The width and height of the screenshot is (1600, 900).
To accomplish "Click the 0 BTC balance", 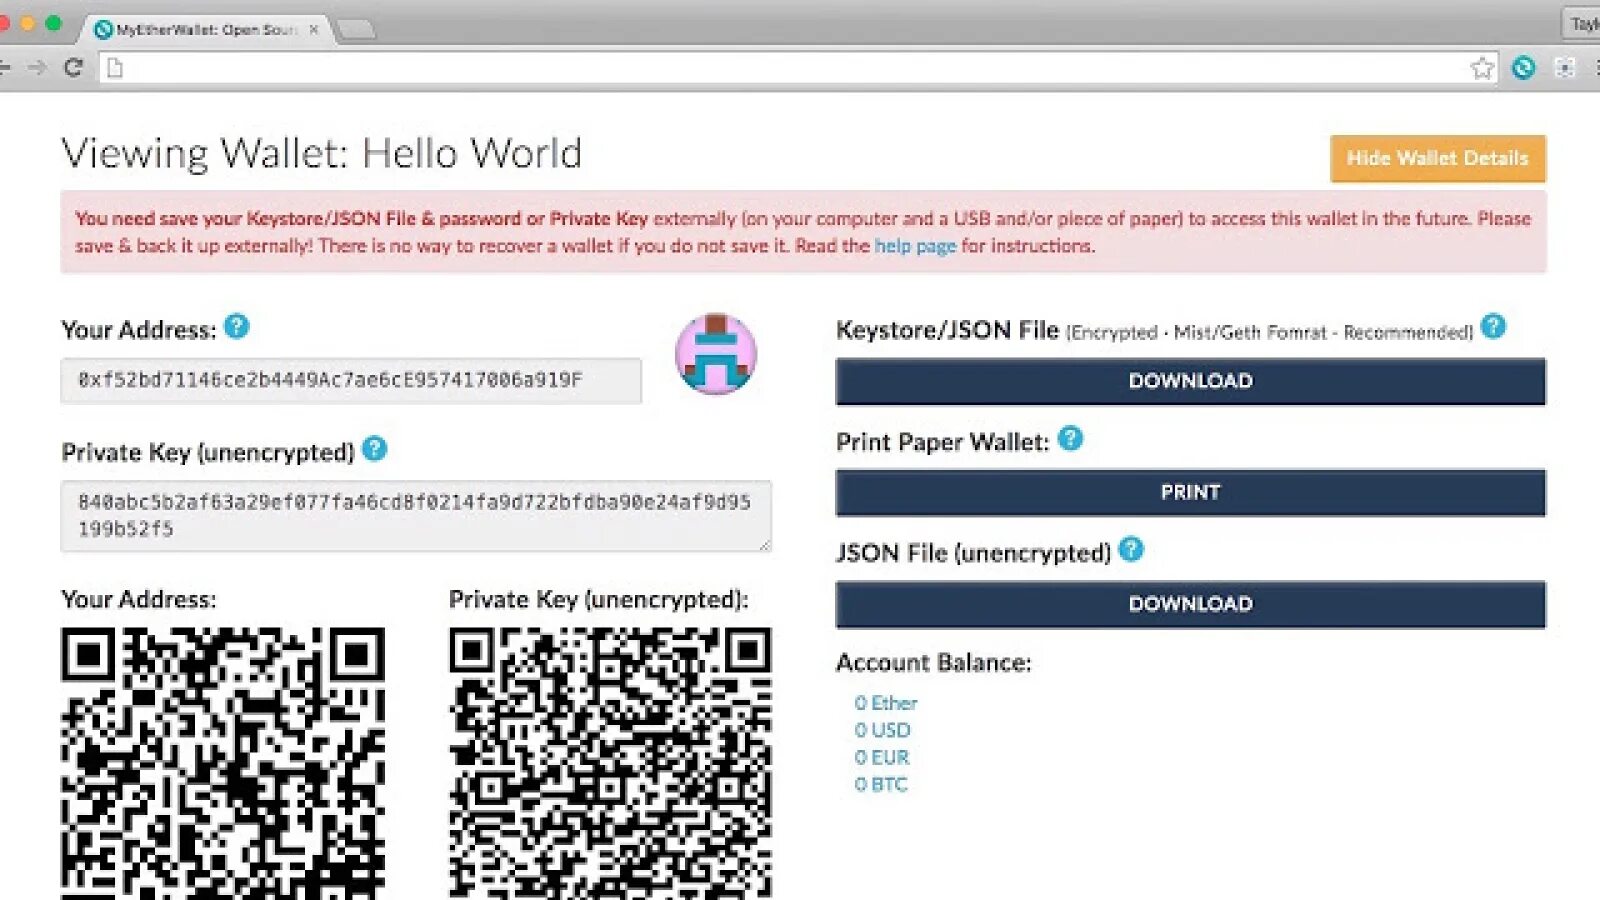I will click(880, 784).
